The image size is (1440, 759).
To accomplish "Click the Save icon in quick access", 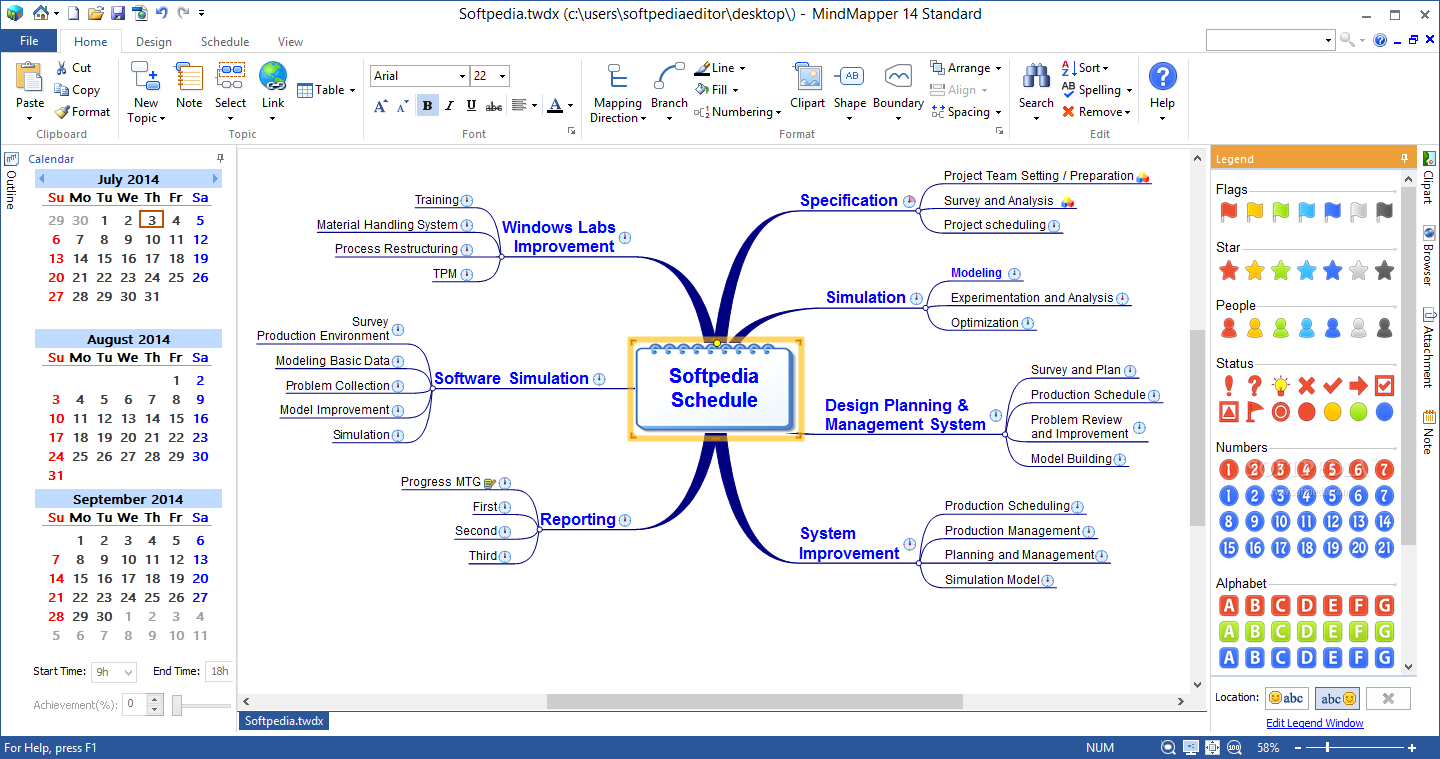I will [118, 13].
